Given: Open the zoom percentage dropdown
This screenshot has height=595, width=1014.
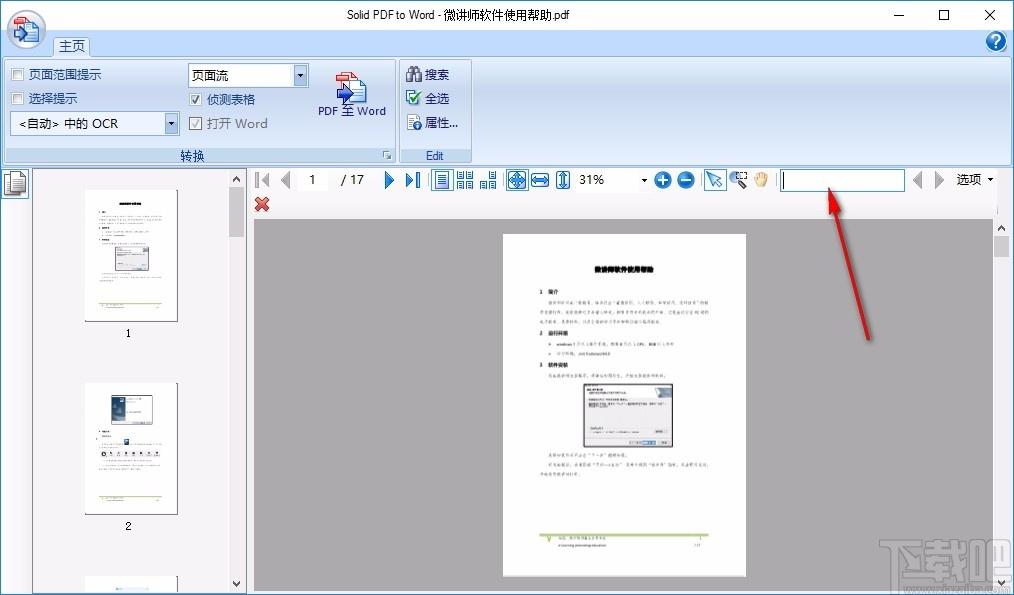Looking at the screenshot, I should pos(643,180).
